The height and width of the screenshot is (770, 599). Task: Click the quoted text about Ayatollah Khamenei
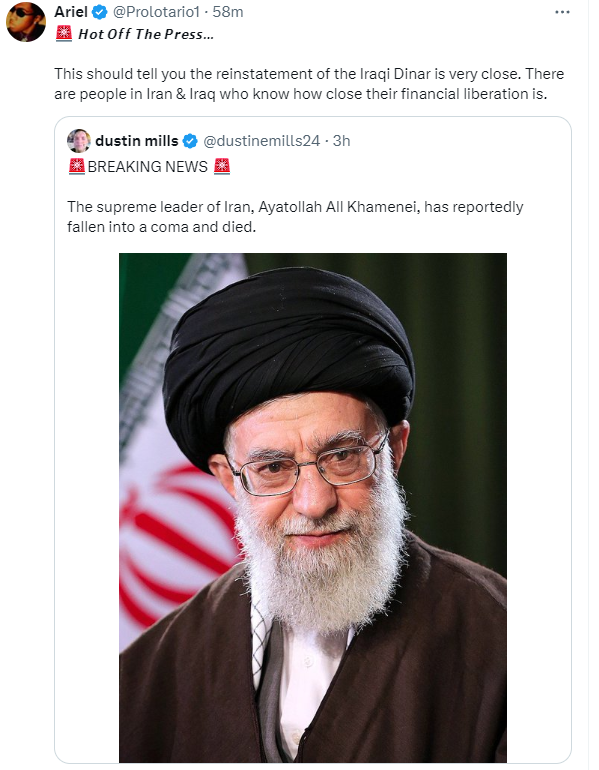pyautogui.click(x=295, y=217)
